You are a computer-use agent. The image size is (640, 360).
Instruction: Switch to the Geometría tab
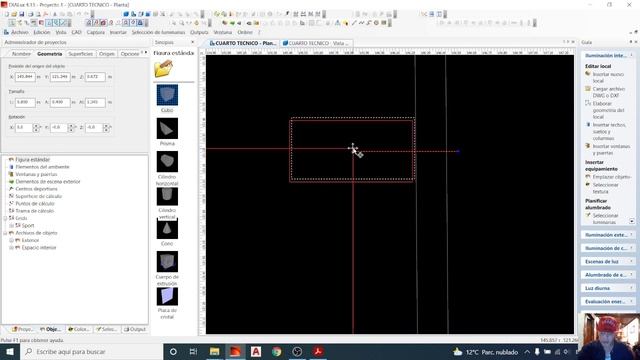point(49,54)
